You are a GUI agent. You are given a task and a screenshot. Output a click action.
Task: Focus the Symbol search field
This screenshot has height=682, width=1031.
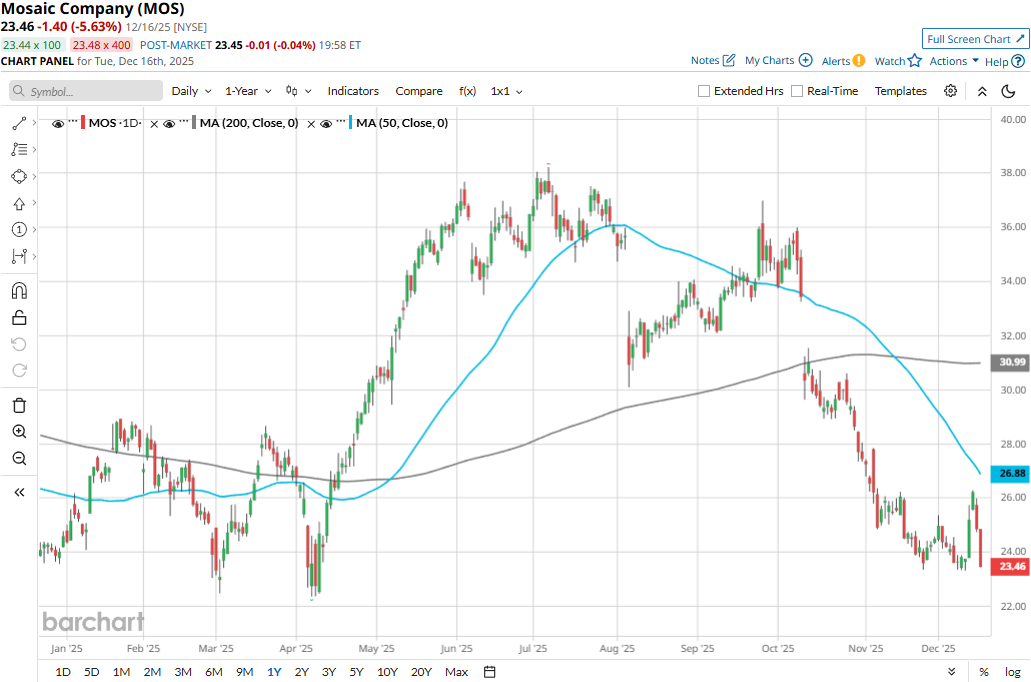point(86,91)
